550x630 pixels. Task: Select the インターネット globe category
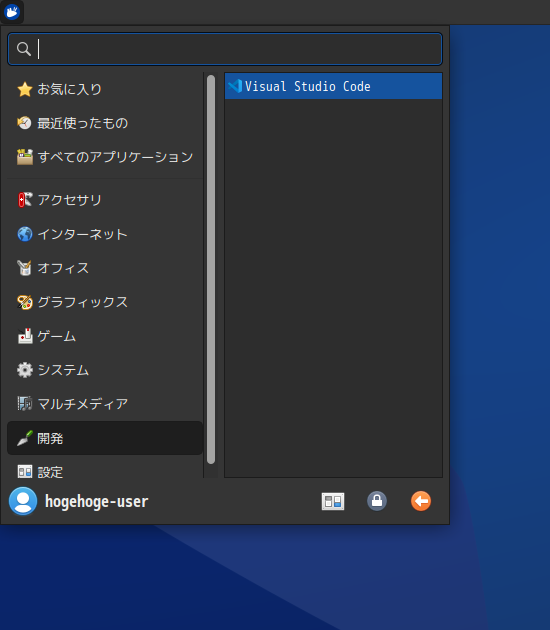pyautogui.click(x=105, y=234)
